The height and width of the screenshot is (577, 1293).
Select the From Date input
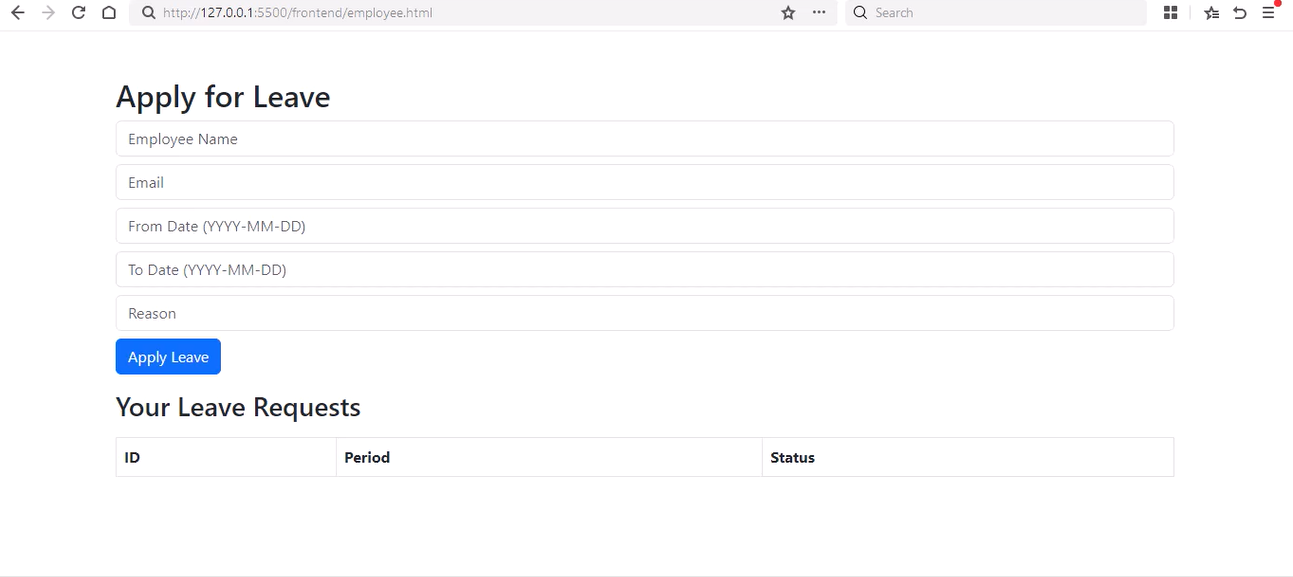click(x=644, y=226)
